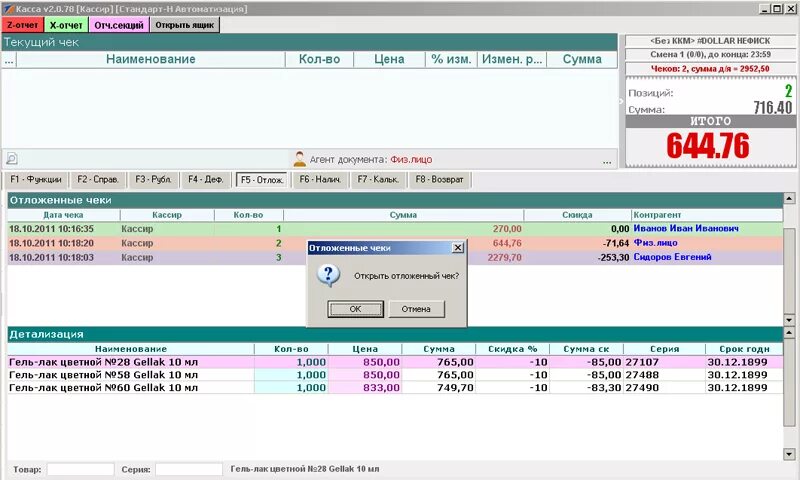Switch to F4 - Деф. tab
The image size is (800, 480).
click(x=206, y=180)
